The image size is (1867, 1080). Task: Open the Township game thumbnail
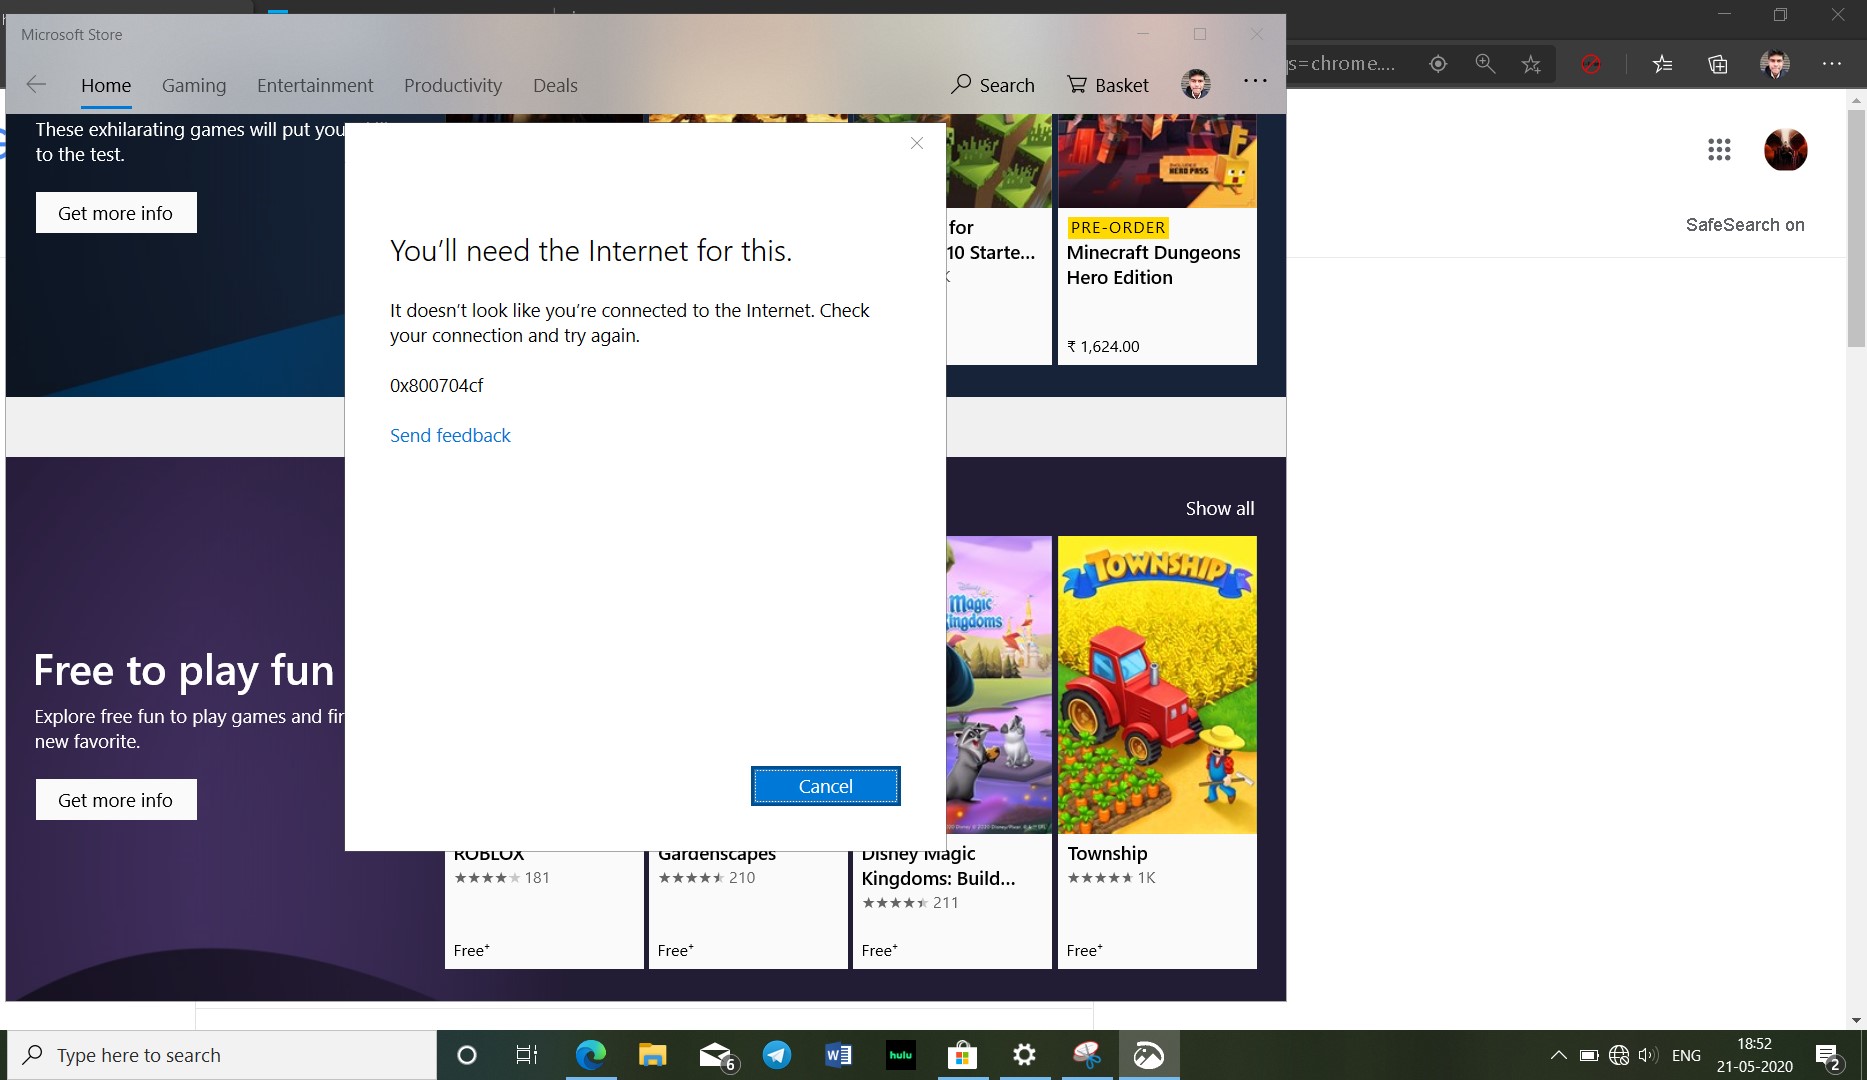(x=1157, y=685)
